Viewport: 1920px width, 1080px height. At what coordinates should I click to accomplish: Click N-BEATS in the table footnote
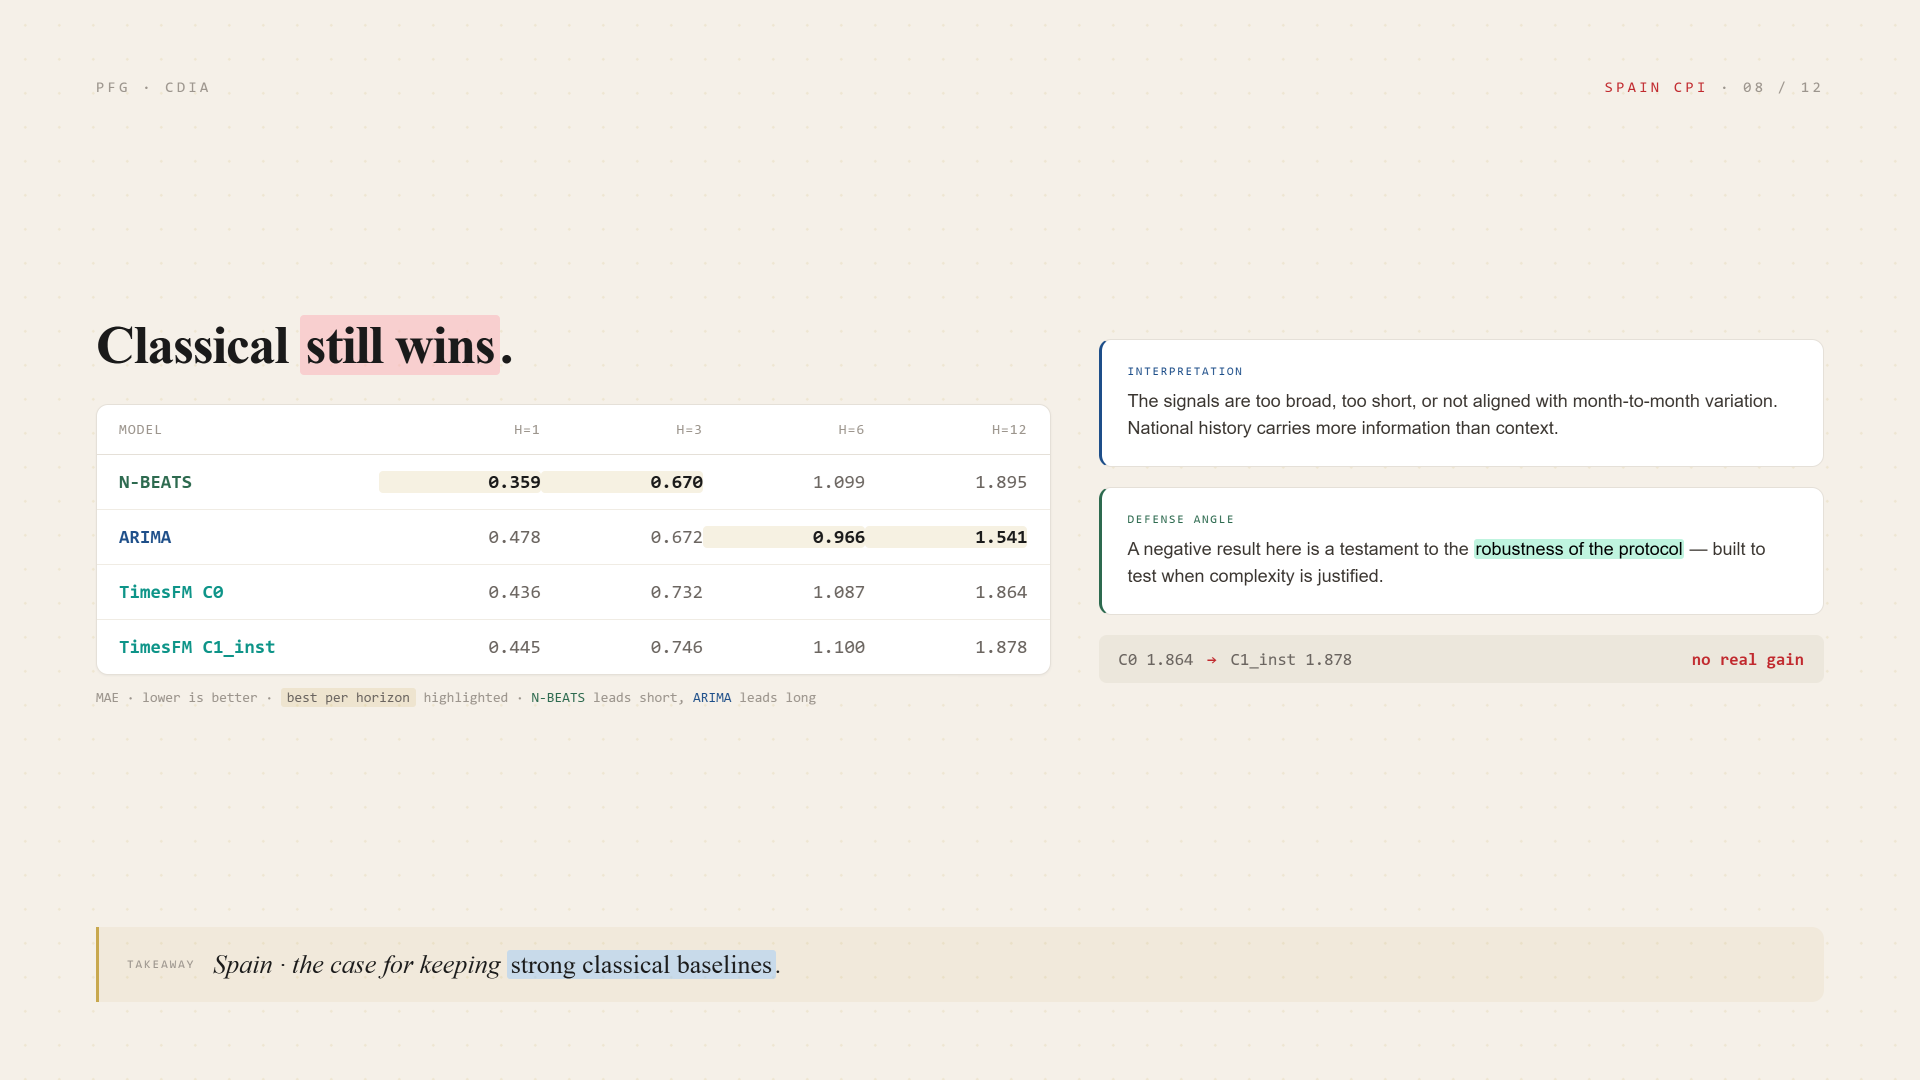(x=558, y=698)
